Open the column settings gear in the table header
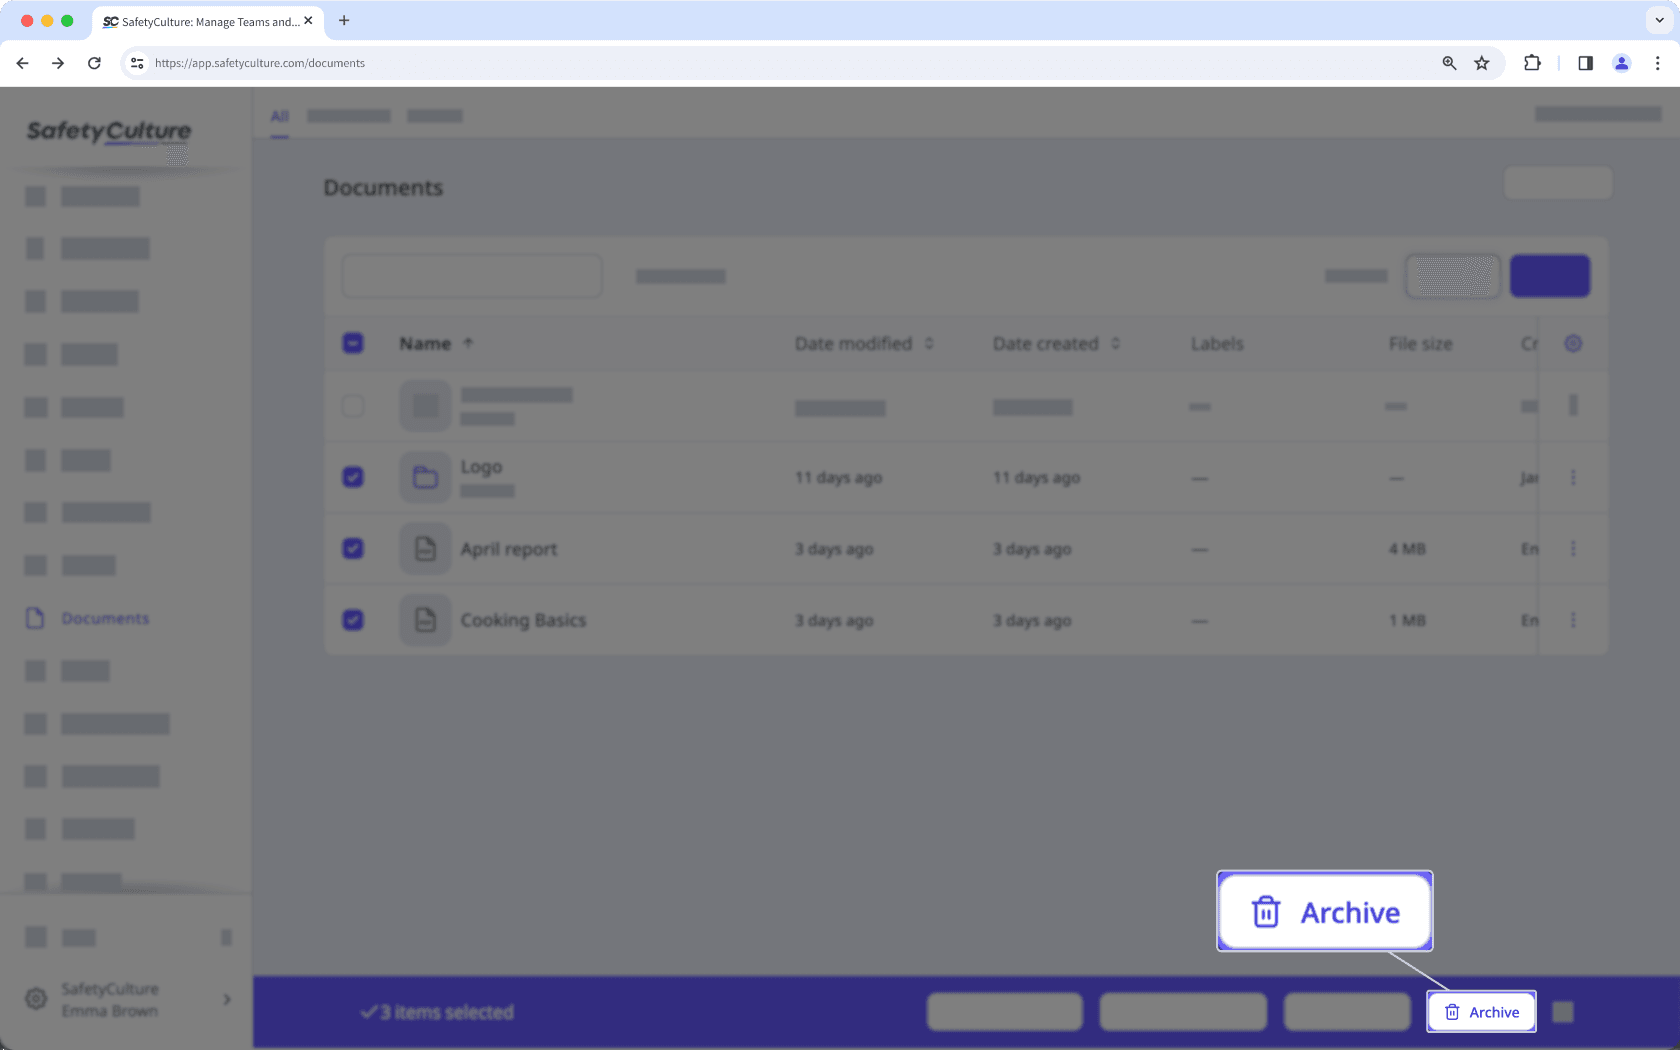The width and height of the screenshot is (1680, 1050). 1573,343
